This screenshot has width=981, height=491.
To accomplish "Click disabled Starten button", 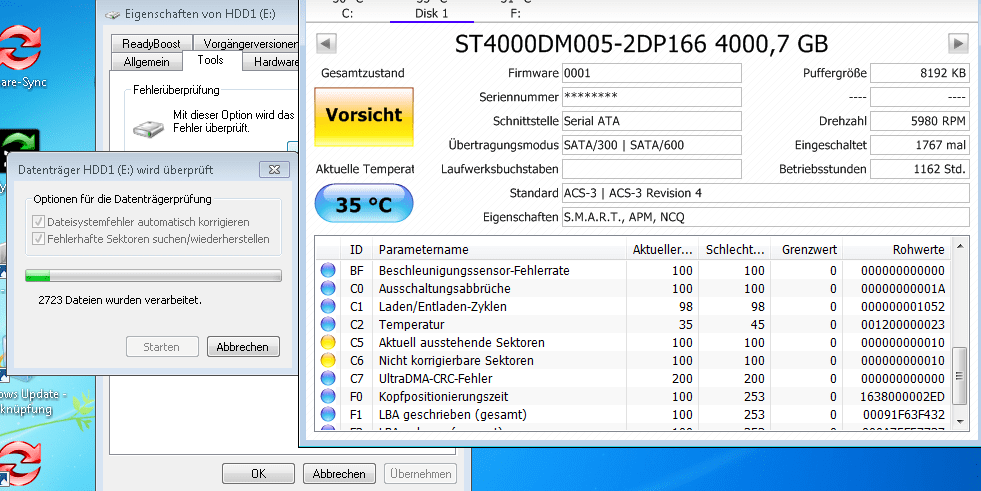I will click(161, 347).
